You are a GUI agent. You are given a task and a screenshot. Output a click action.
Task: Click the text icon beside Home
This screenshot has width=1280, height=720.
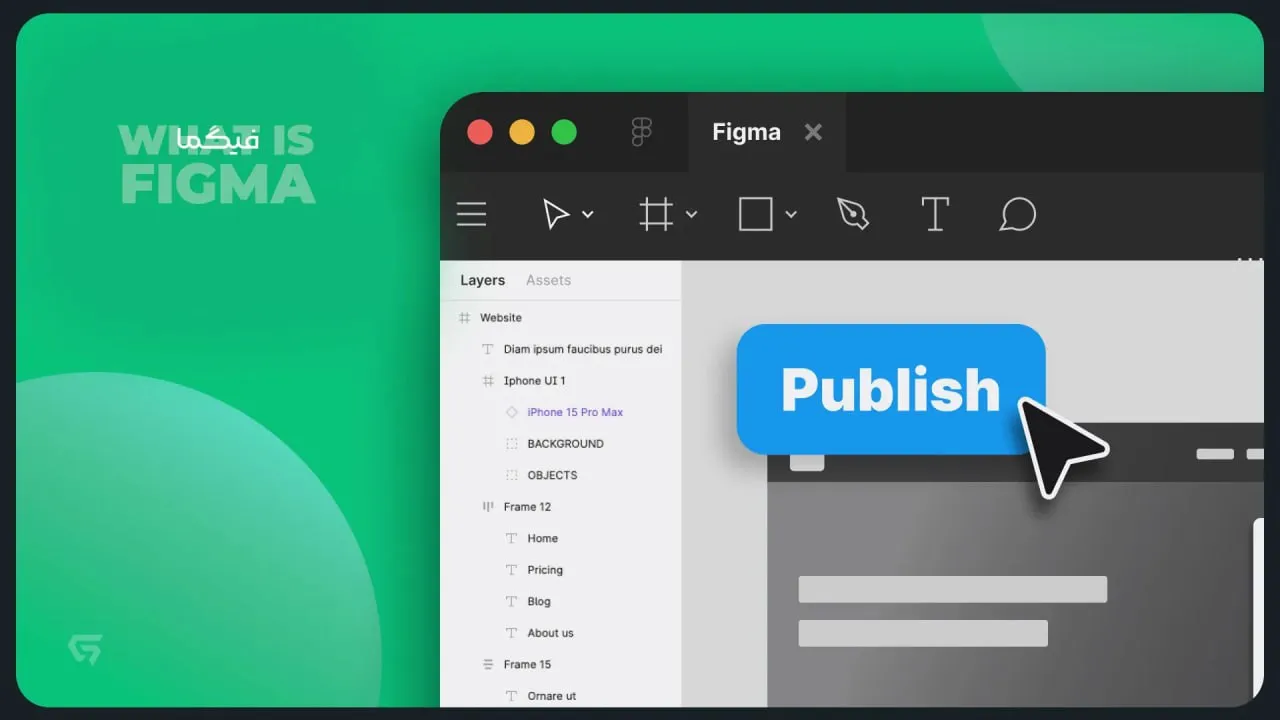[511, 538]
